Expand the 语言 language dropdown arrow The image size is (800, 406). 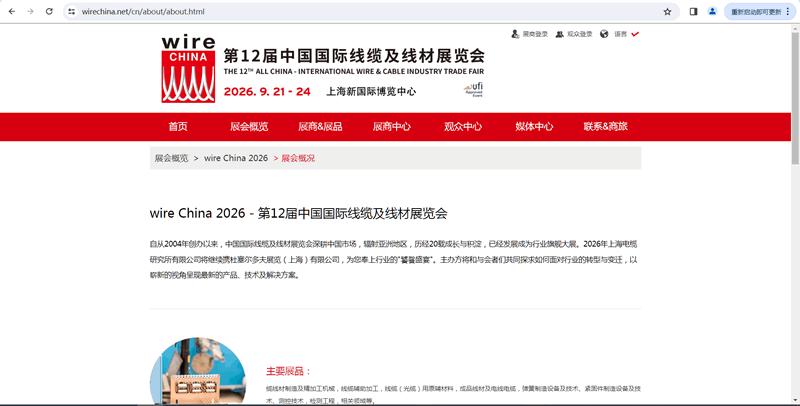[635, 34]
